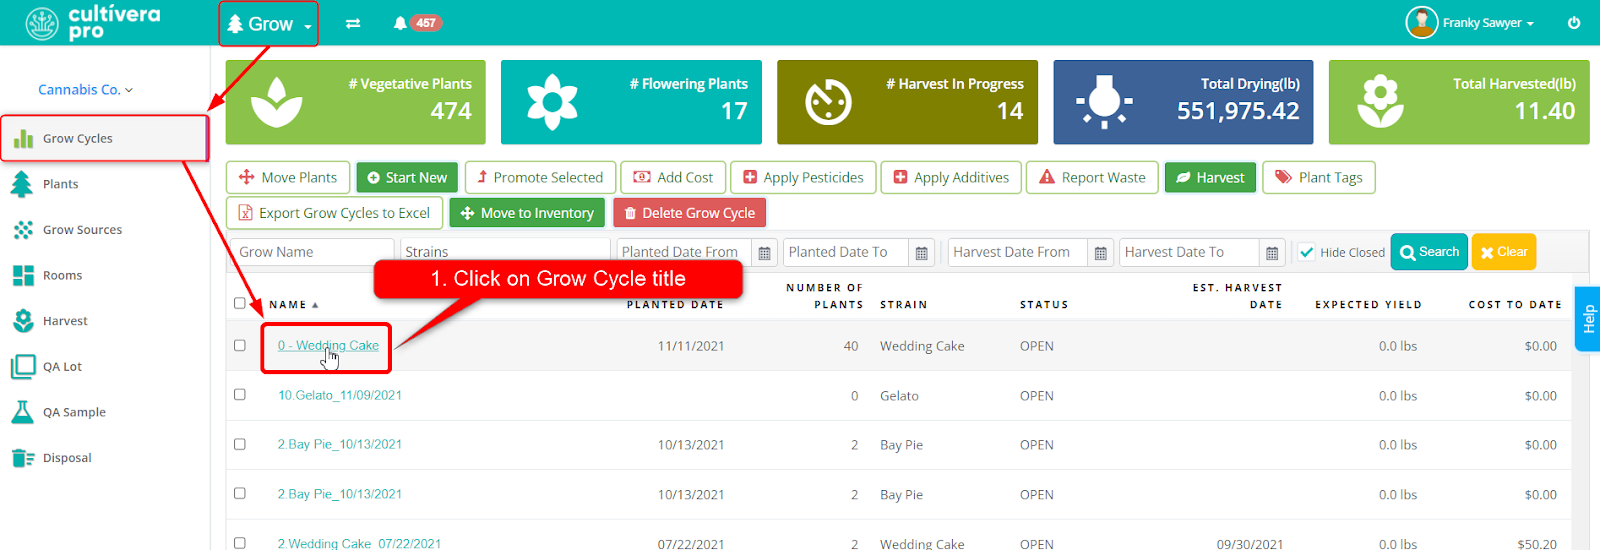Screen dimensions: 1600x550
Task: Click Apply Pesticides button
Action: 803,177
